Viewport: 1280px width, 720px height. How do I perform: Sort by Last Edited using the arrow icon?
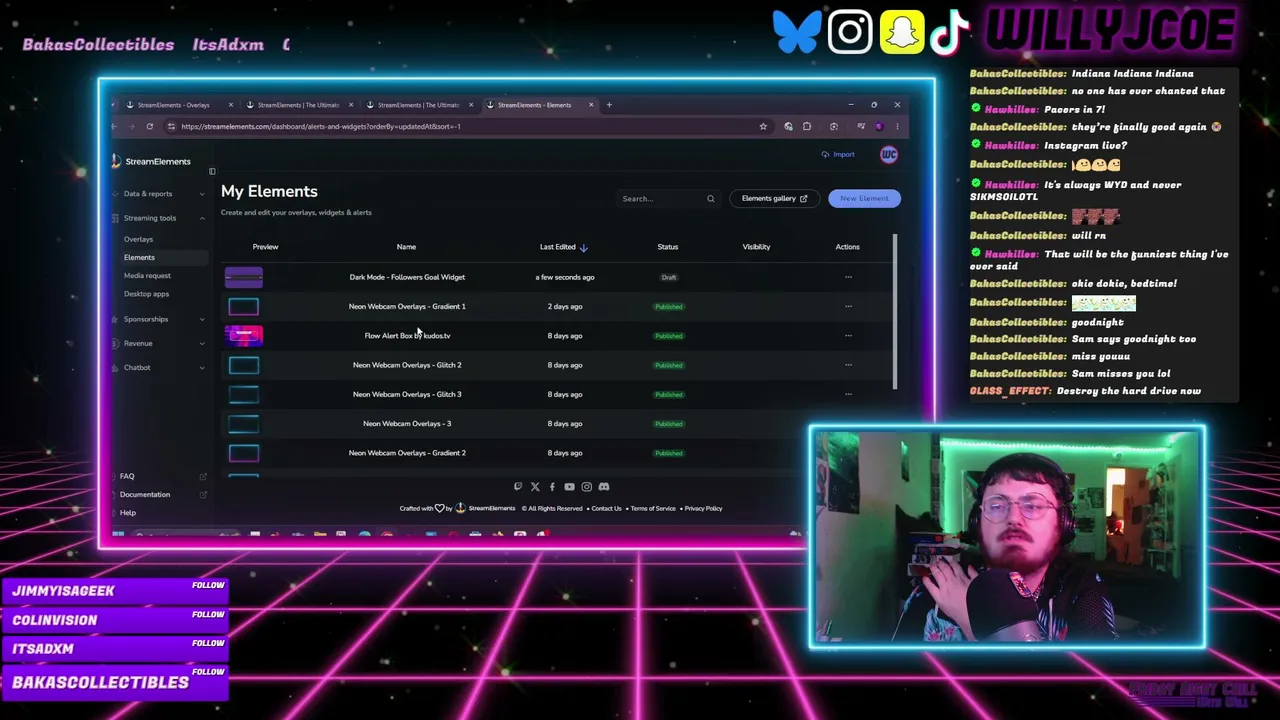click(584, 247)
